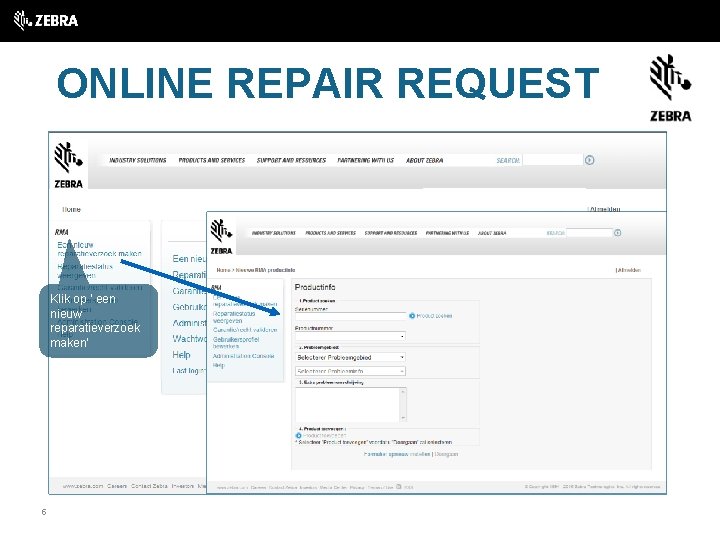The image size is (720, 540).
Task: Open Reparatiestatus weergeven in the Productinfo page sidebar
Action: point(234,317)
